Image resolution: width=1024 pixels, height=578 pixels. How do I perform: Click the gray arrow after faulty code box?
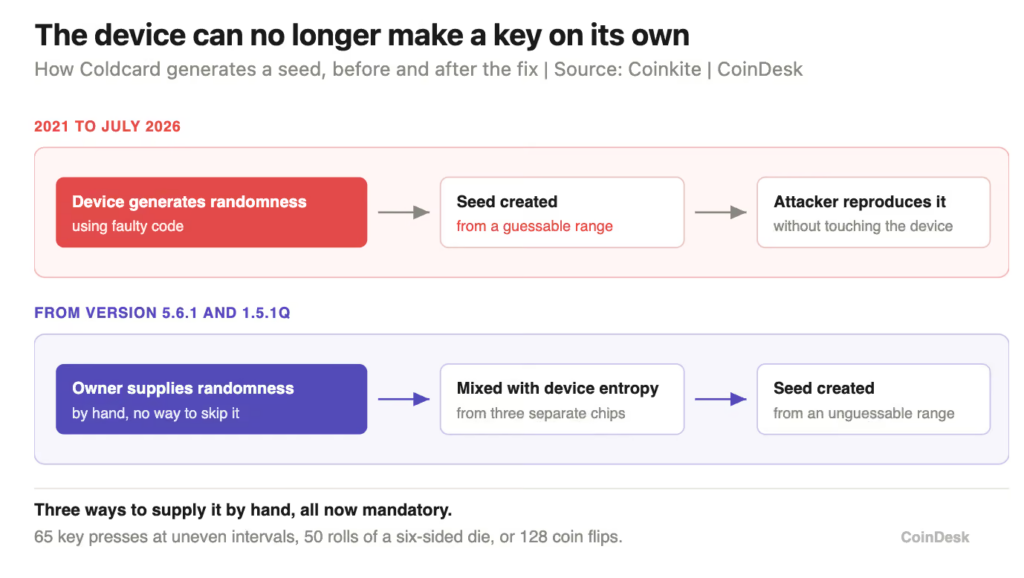[404, 212]
